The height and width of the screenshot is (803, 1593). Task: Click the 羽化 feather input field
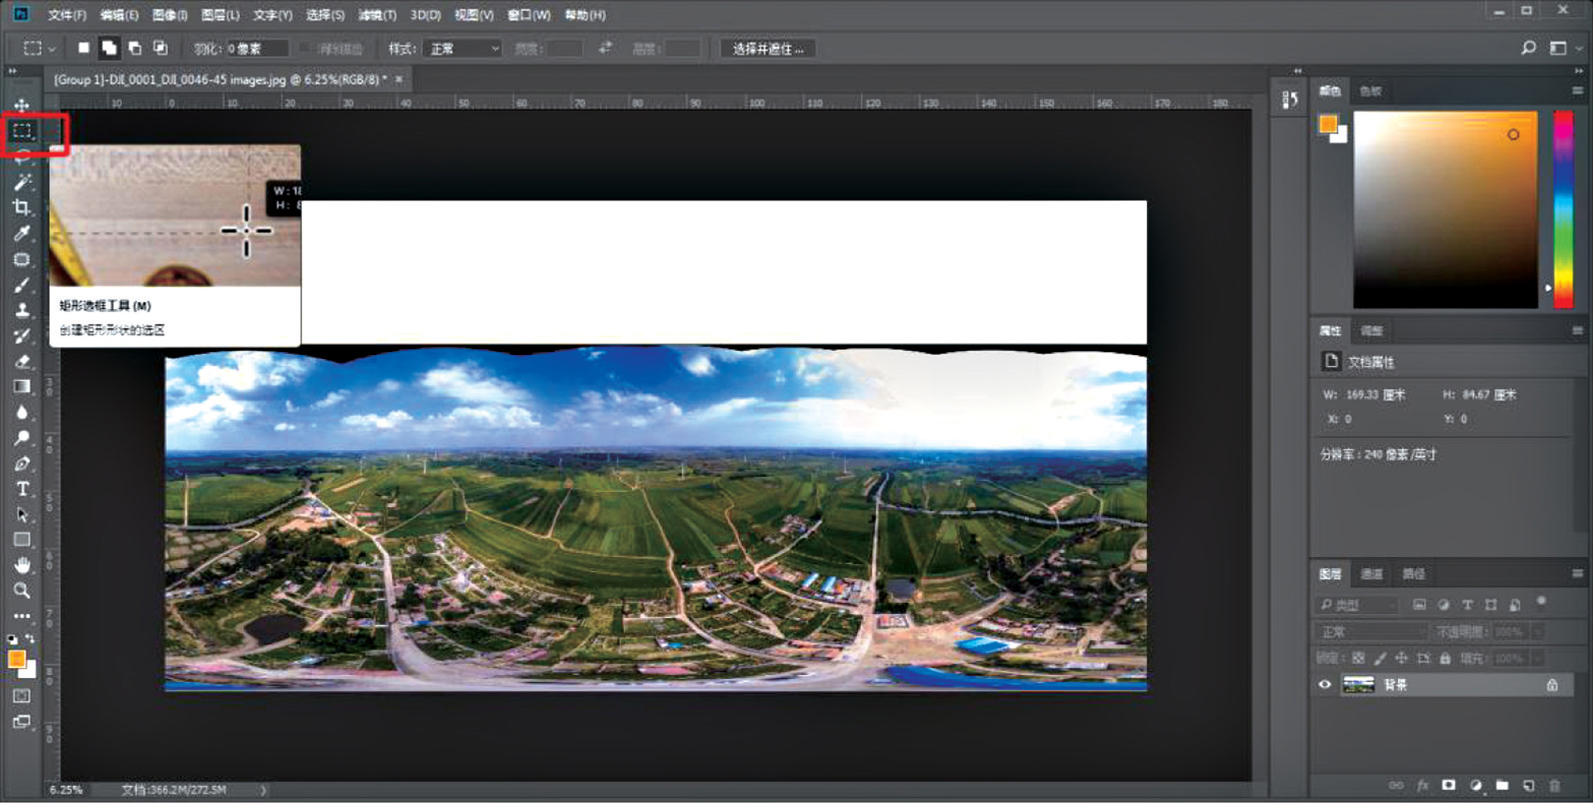click(x=256, y=48)
